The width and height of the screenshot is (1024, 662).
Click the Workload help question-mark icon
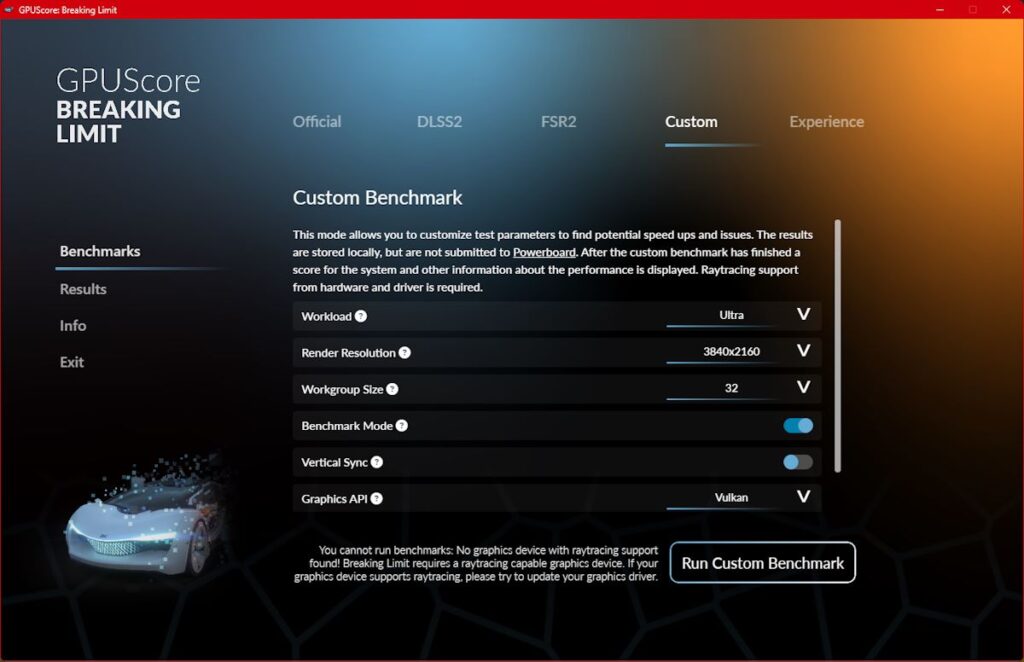coord(360,316)
